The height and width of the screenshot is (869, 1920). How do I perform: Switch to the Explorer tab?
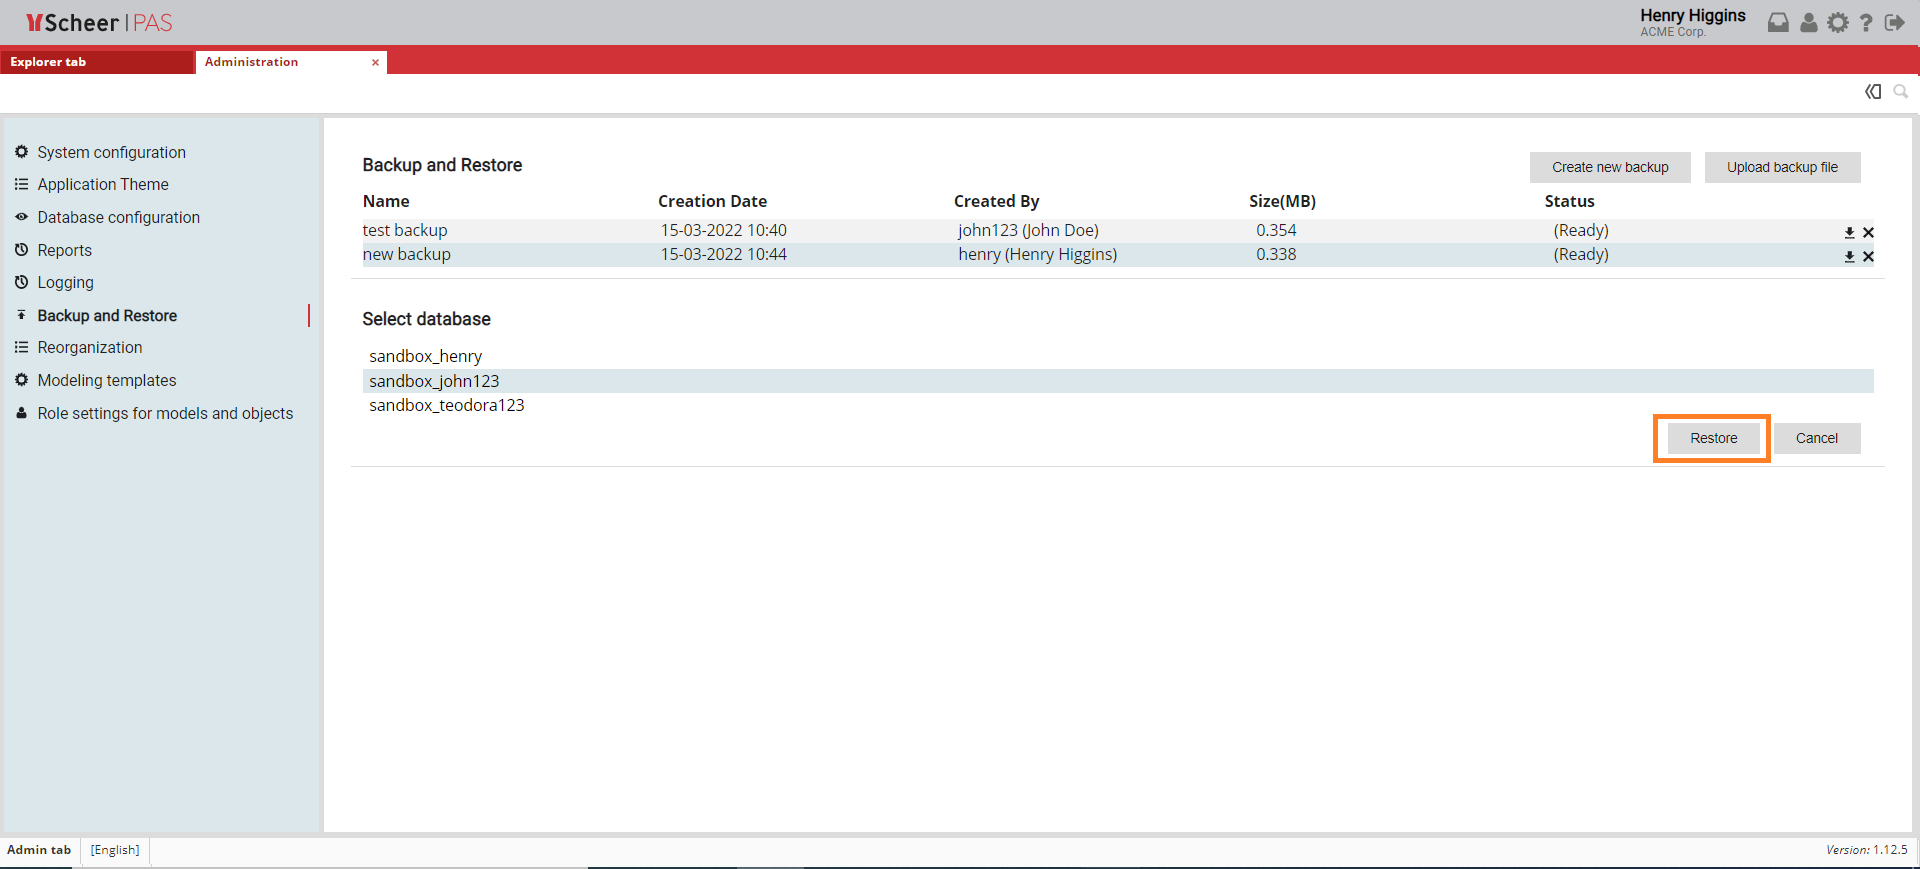coord(97,62)
